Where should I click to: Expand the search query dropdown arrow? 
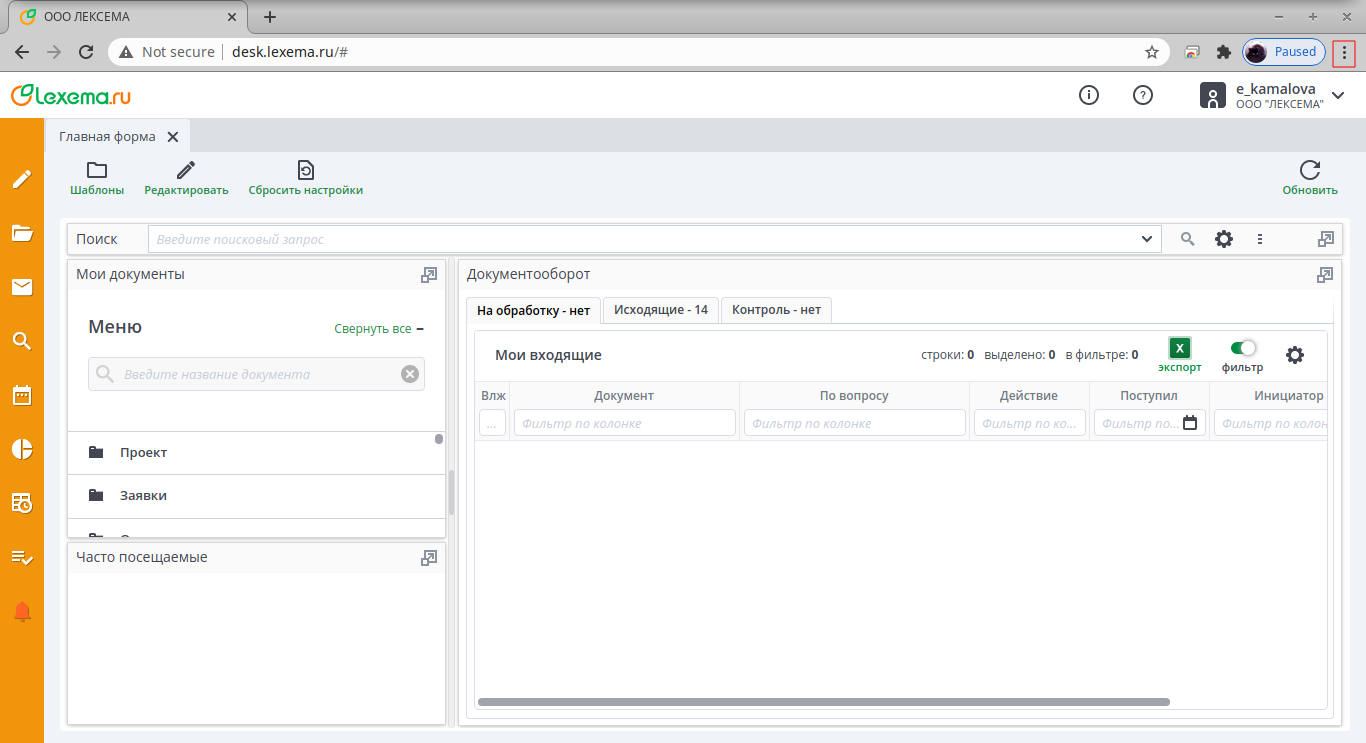point(1146,239)
